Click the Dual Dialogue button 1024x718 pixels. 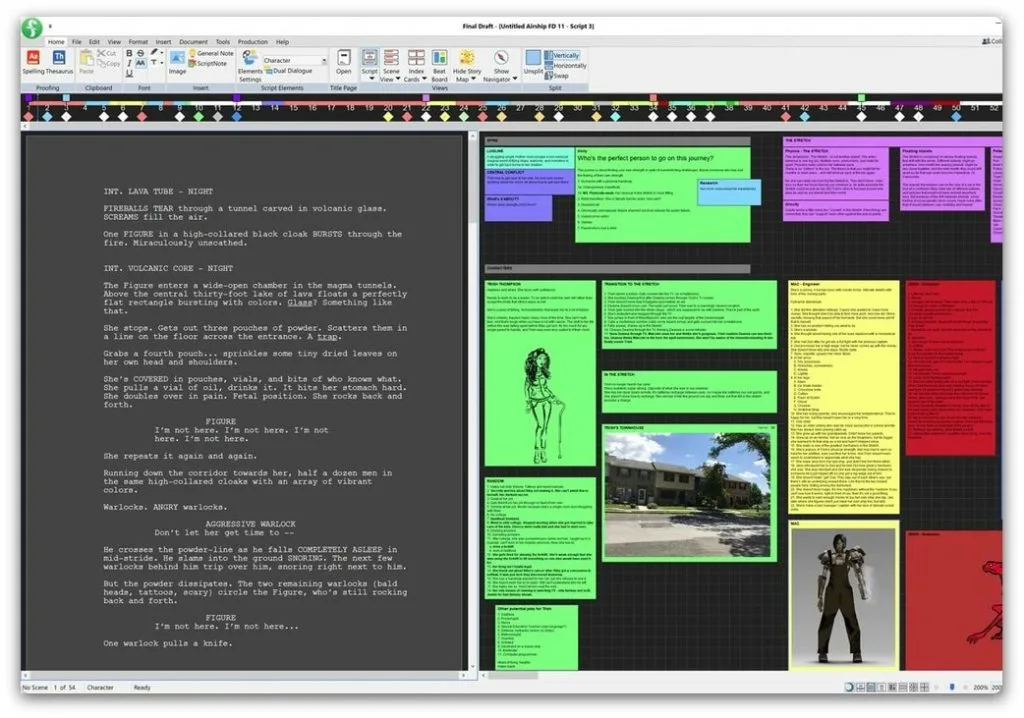pyautogui.click(x=288, y=71)
